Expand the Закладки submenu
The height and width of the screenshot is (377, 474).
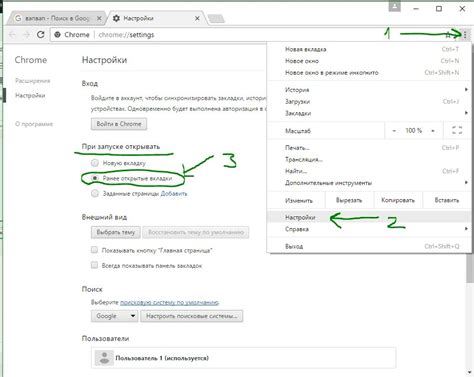369,113
